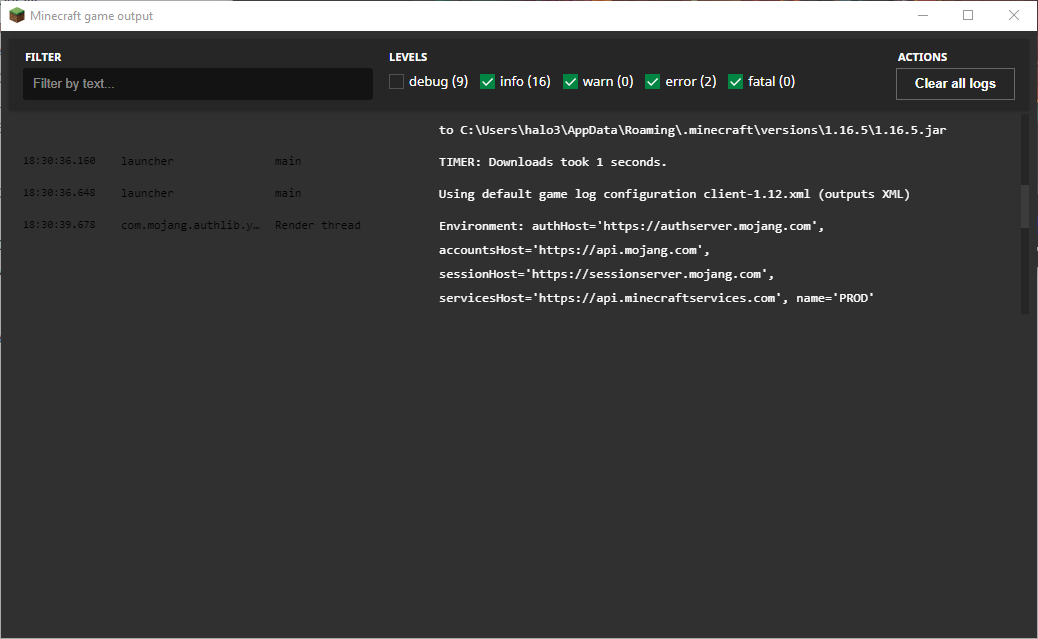Maximize the Minecraft game output window
Viewport: 1038px width, 639px height.
tap(968, 16)
